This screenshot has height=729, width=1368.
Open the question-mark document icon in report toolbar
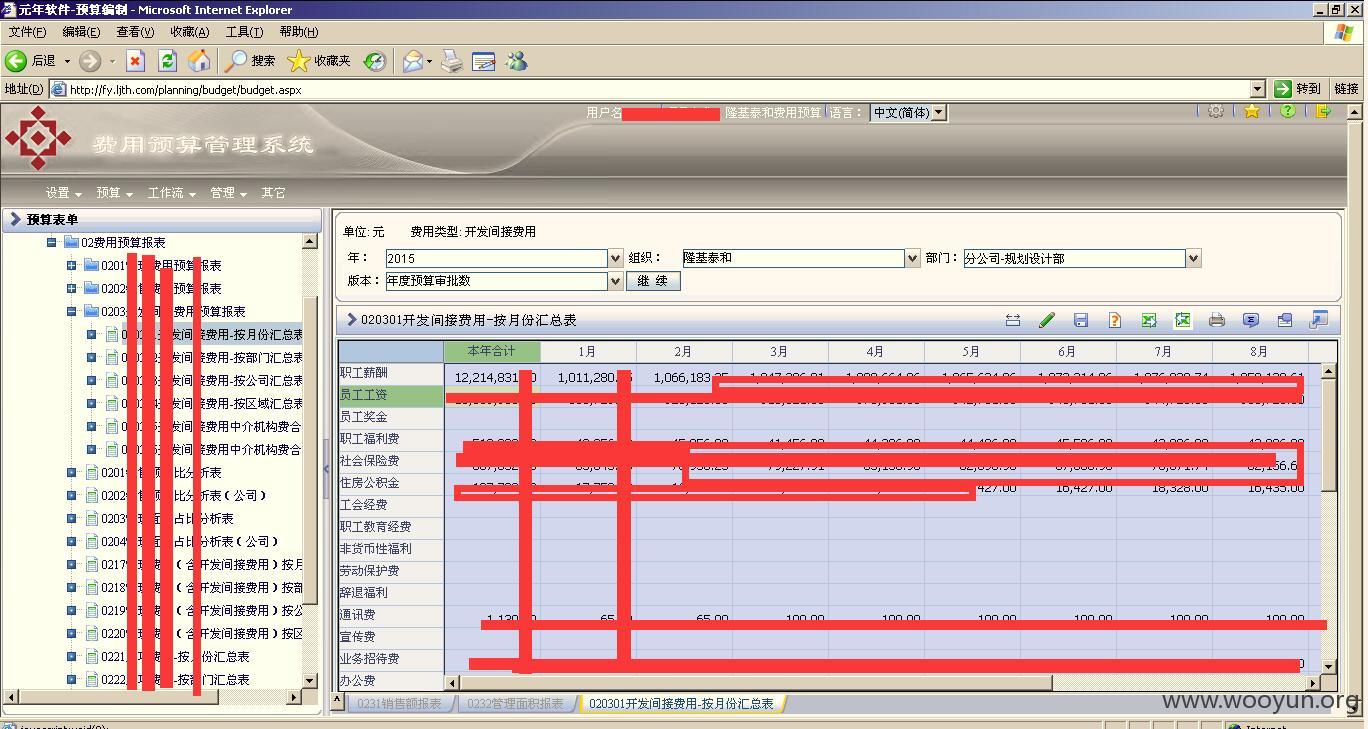click(x=1115, y=320)
